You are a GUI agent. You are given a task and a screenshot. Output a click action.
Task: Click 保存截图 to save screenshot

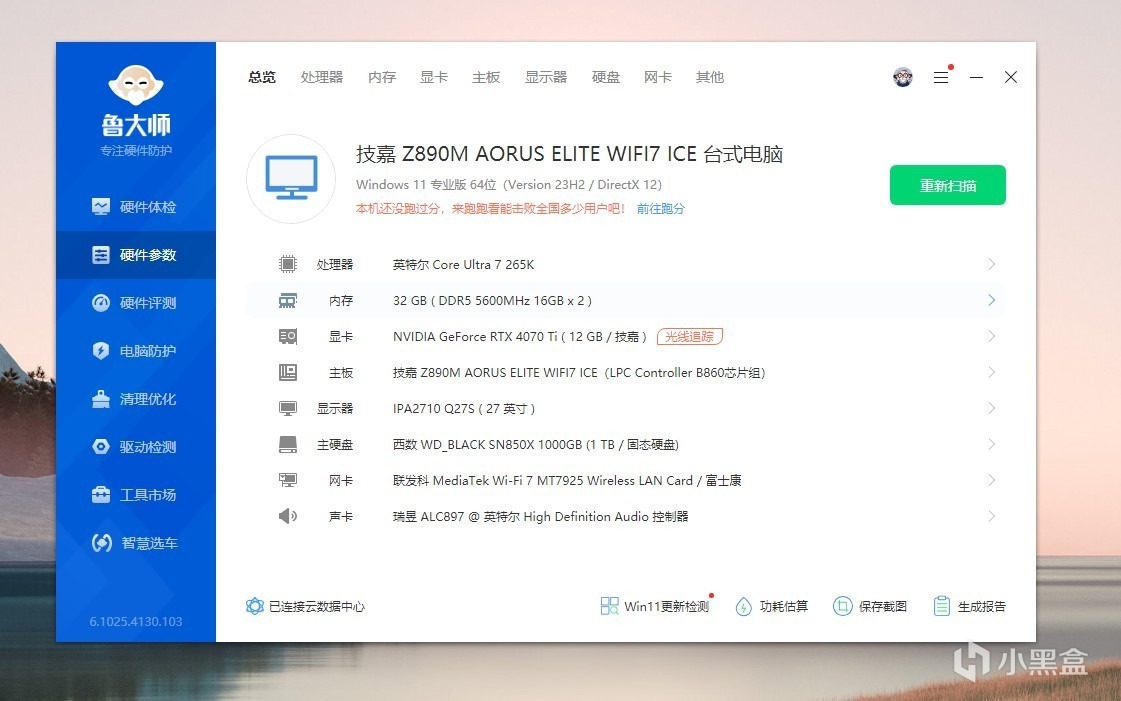point(870,607)
